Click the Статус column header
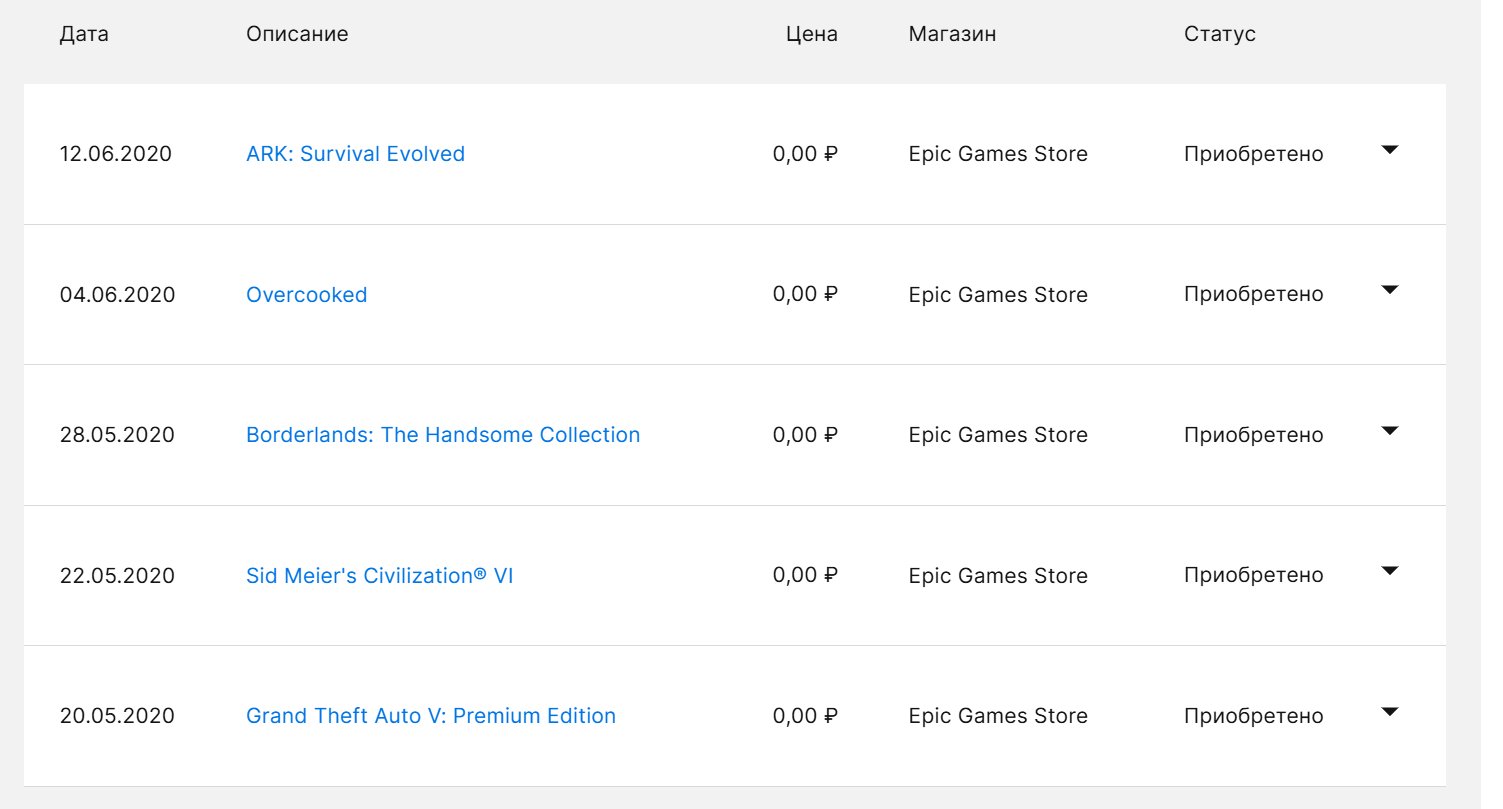Image resolution: width=1503 pixels, height=809 pixels. (x=1220, y=34)
